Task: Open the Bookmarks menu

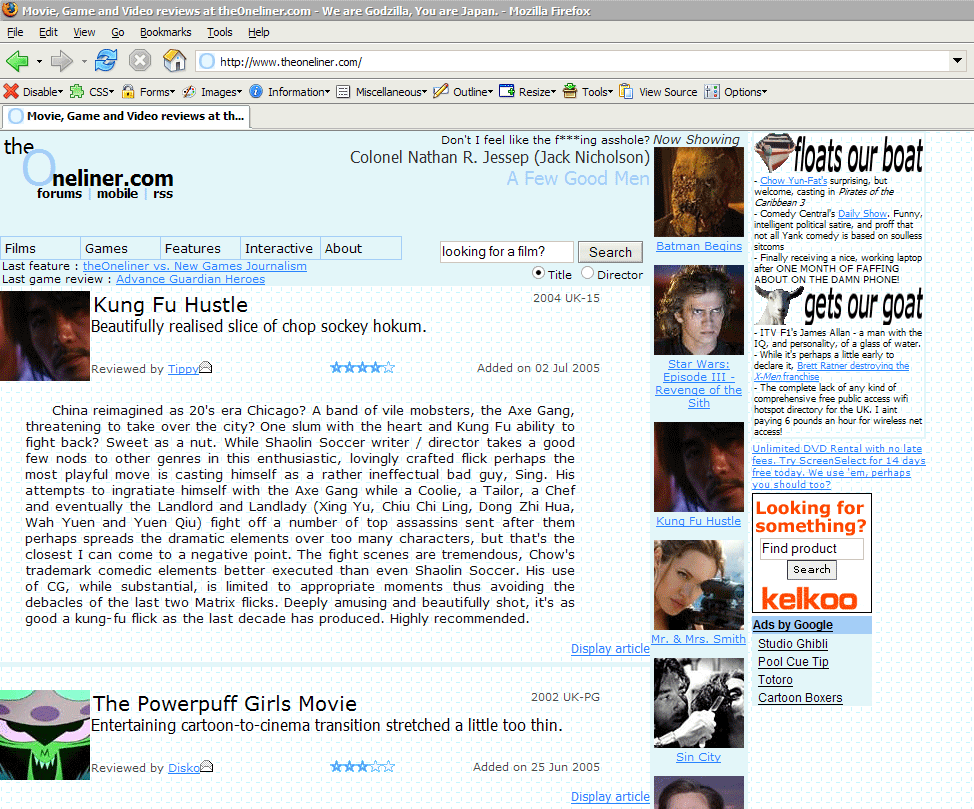Action: coord(165,32)
